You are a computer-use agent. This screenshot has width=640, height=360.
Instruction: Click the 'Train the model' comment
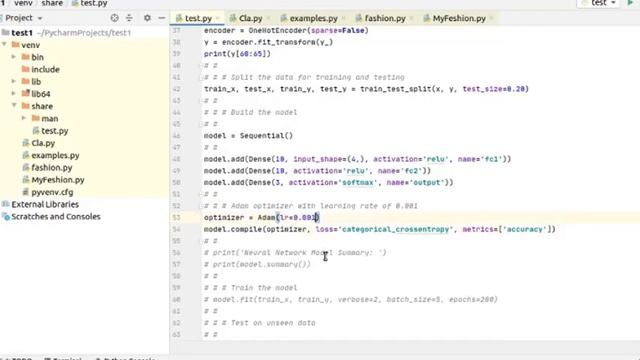pos(264,288)
